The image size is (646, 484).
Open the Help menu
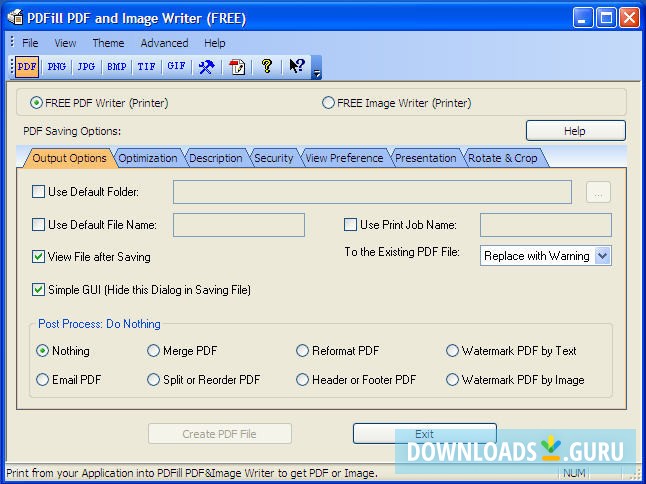[x=215, y=43]
